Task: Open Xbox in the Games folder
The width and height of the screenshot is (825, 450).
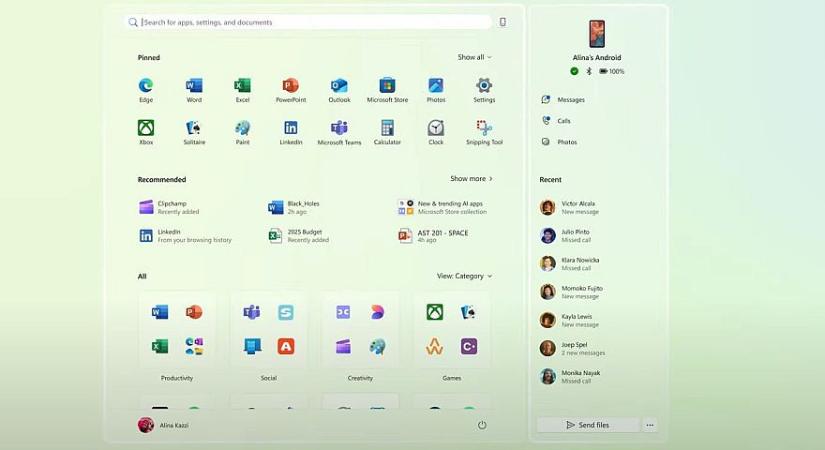Action: [x=435, y=312]
